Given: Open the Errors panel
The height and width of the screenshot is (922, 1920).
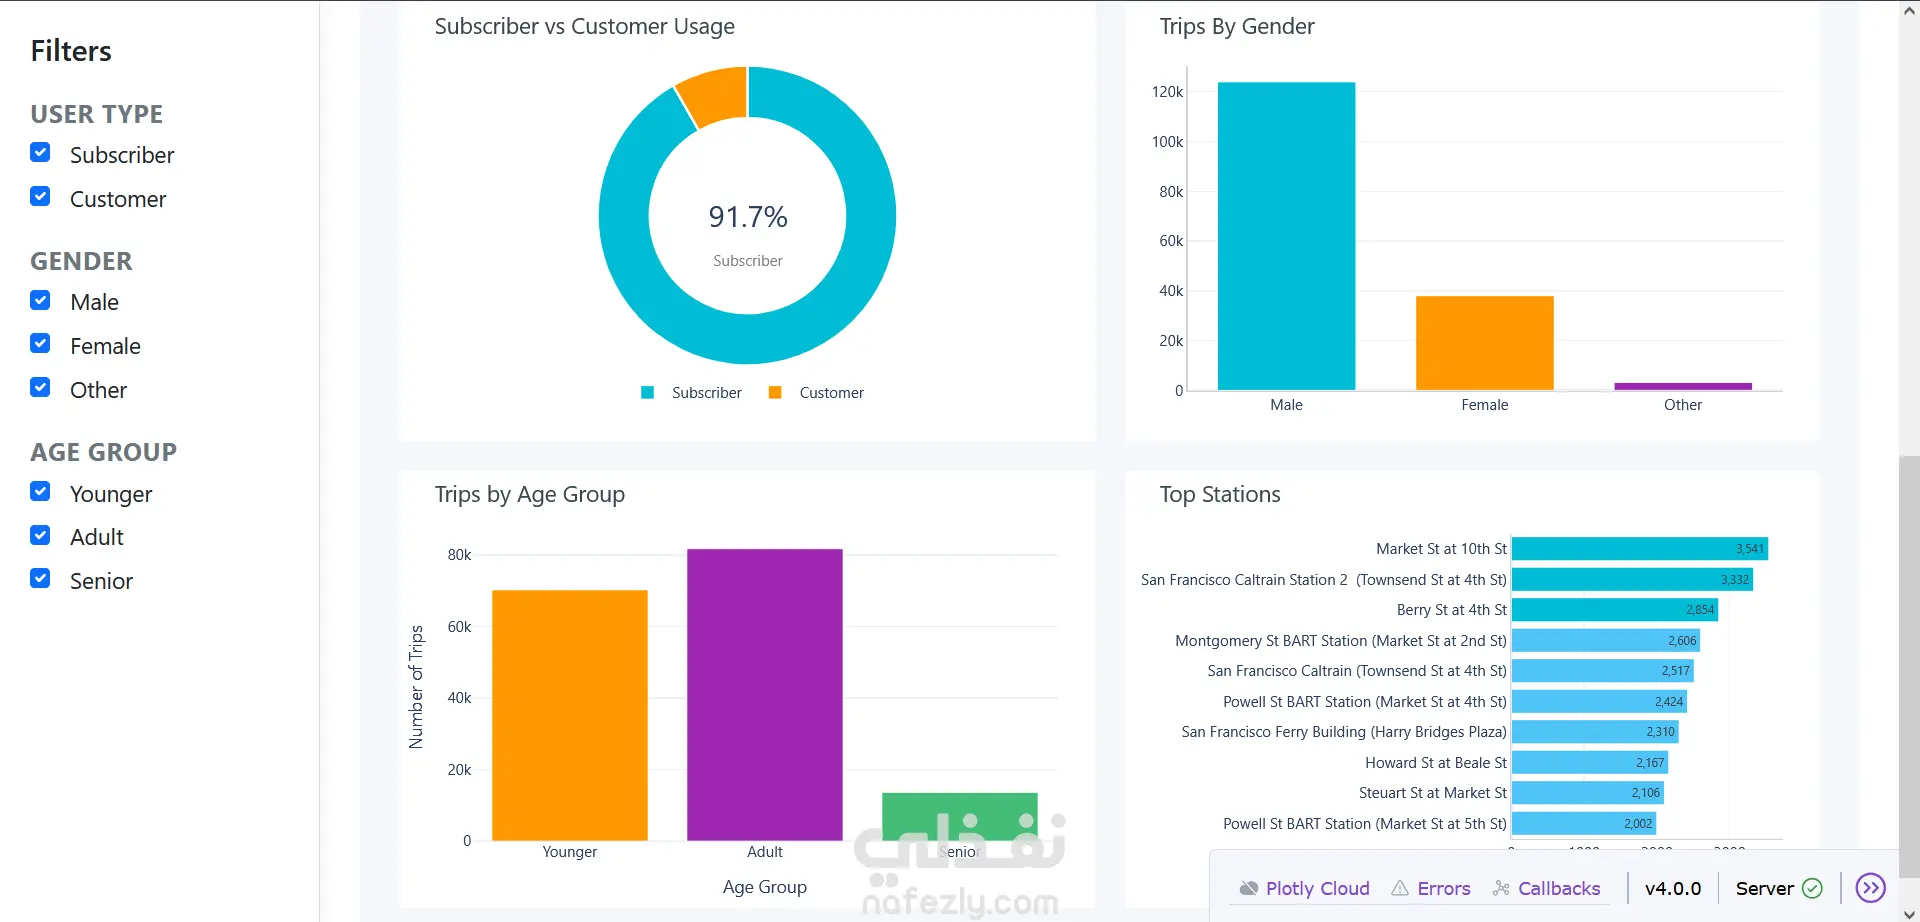Looking at the screenshot, I should (1444, 888).
